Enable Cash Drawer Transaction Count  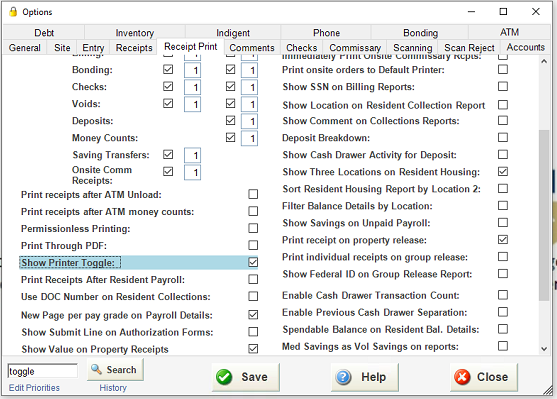(503, 295)
